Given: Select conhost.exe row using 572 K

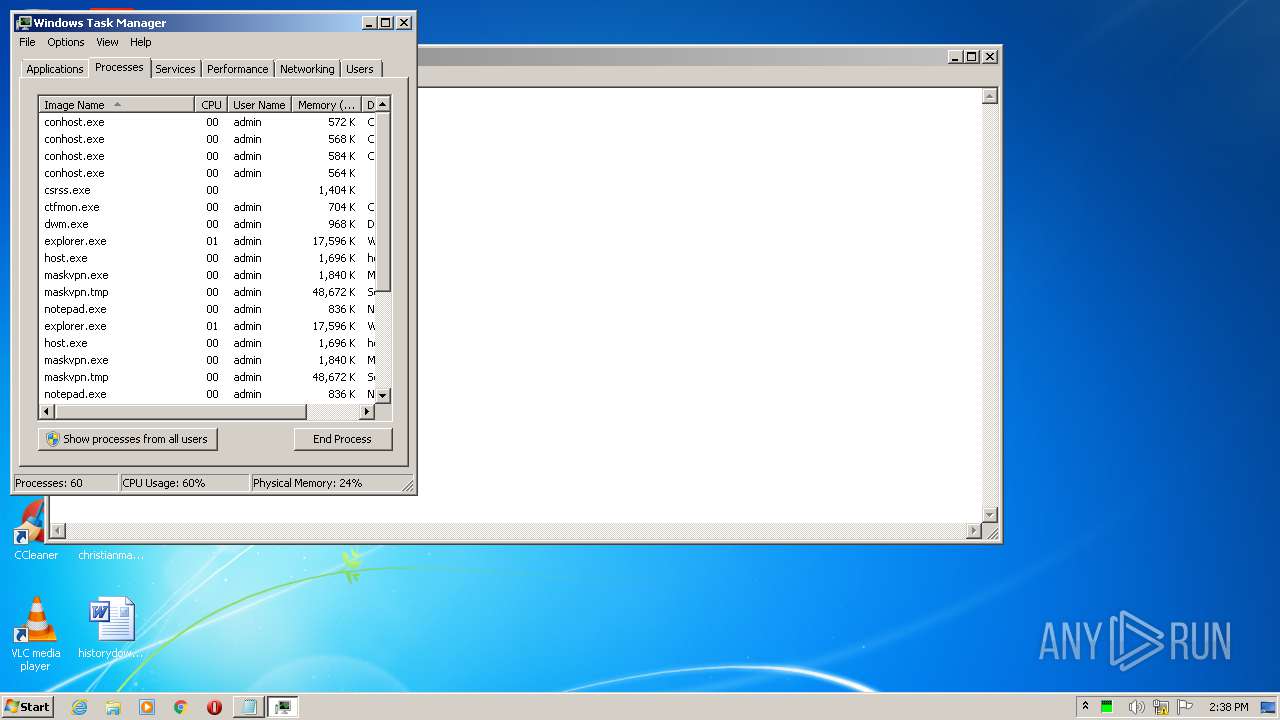Looking at the screenshot, I should tap(207, 122).
